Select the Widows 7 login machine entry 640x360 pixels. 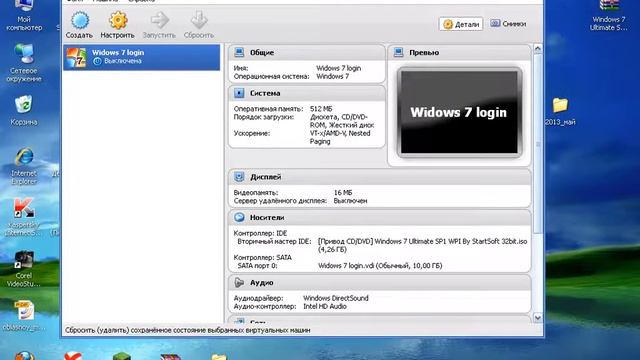pos(141,57)
